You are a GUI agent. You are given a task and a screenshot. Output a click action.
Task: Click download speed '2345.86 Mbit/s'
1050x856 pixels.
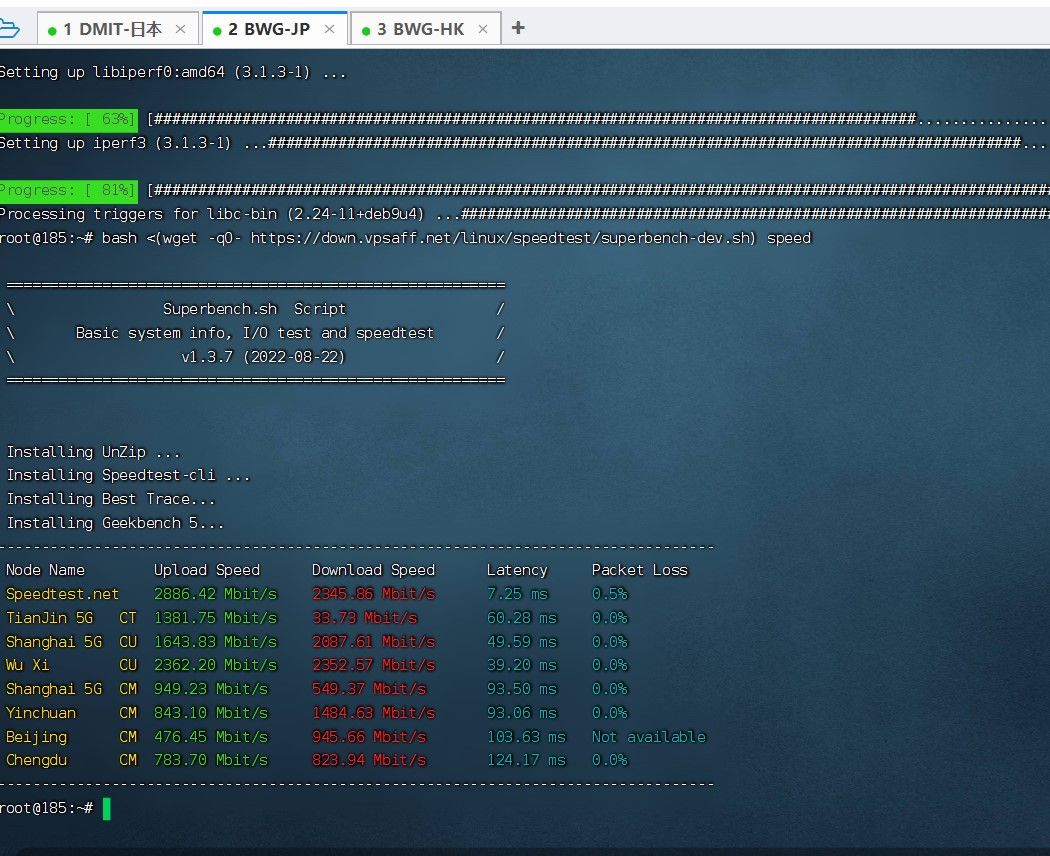click(x=374, y=594)
